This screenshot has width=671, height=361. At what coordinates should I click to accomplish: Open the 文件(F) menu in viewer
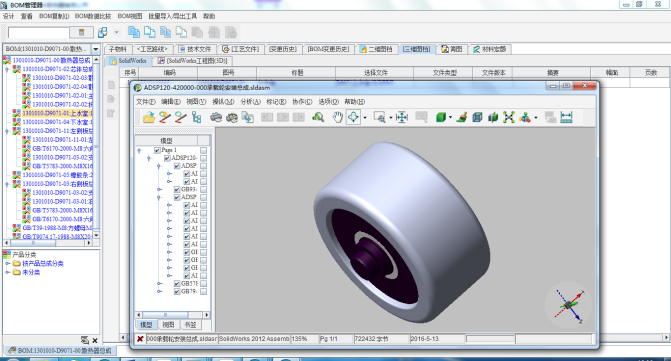click(146, 102)
